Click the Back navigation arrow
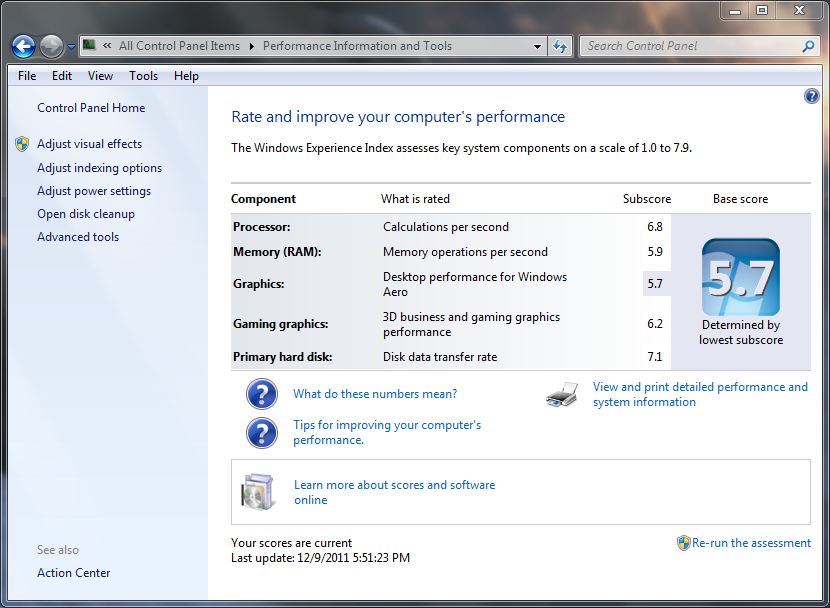The height and width of the screenshot is (608, 830). click(x=24, y=47)
